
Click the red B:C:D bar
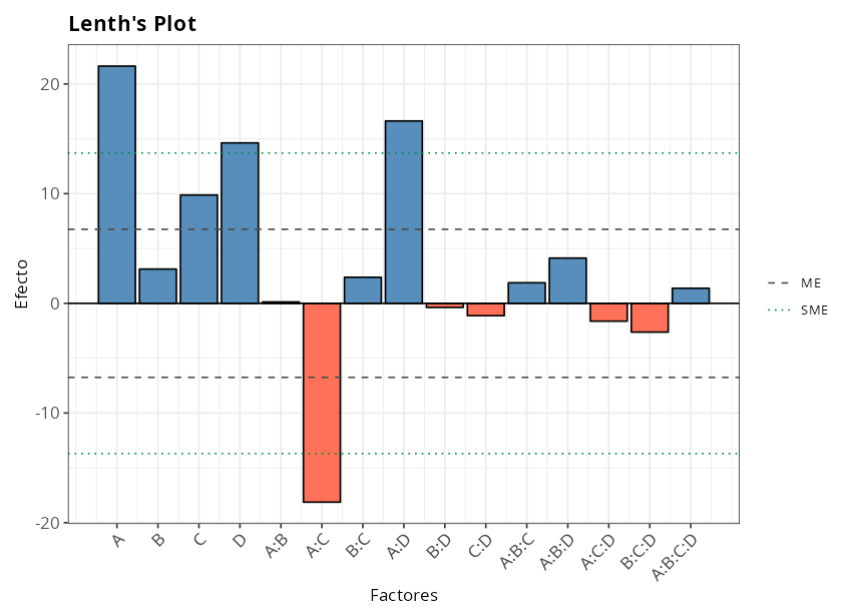(650, 317)
